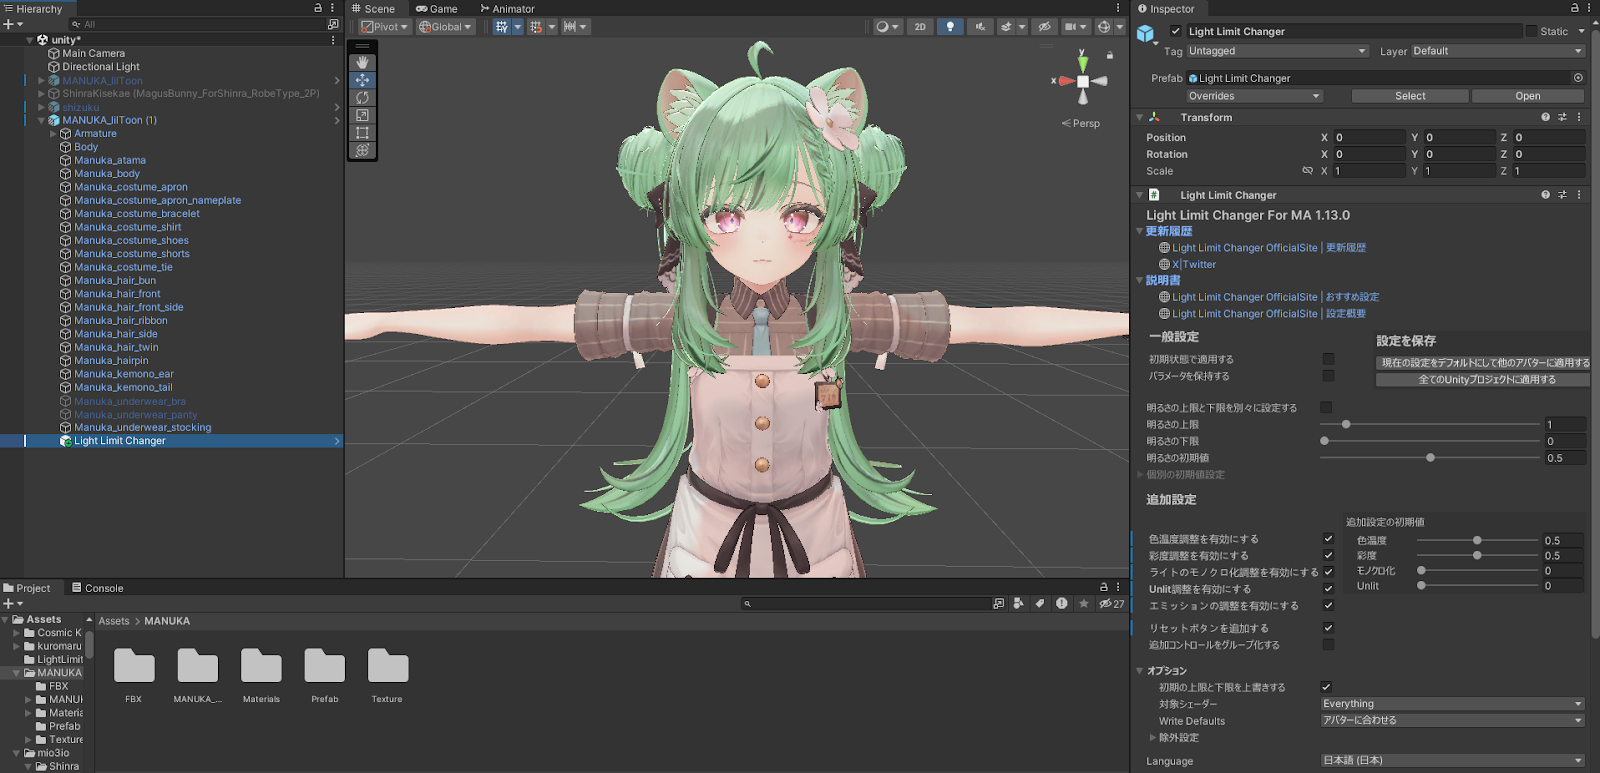Toggle 追加コントロールをグループ化する checkbox
Screen dimensions: 1600x773
tap(1328, 645)
